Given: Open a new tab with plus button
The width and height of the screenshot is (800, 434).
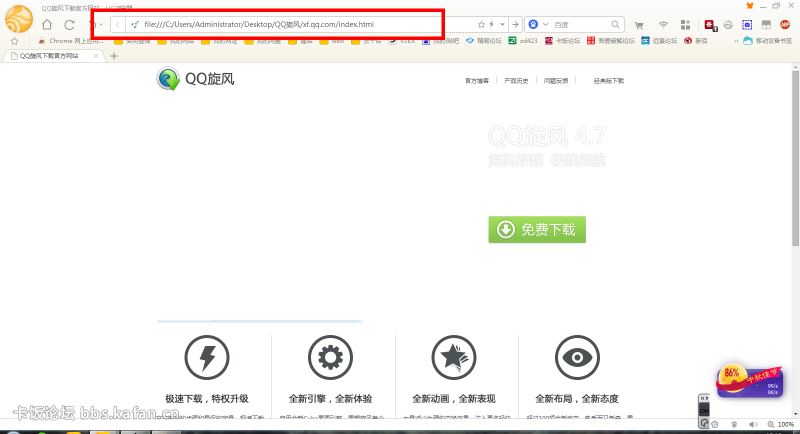Looking at the screenshot, I should click(114, 56).
